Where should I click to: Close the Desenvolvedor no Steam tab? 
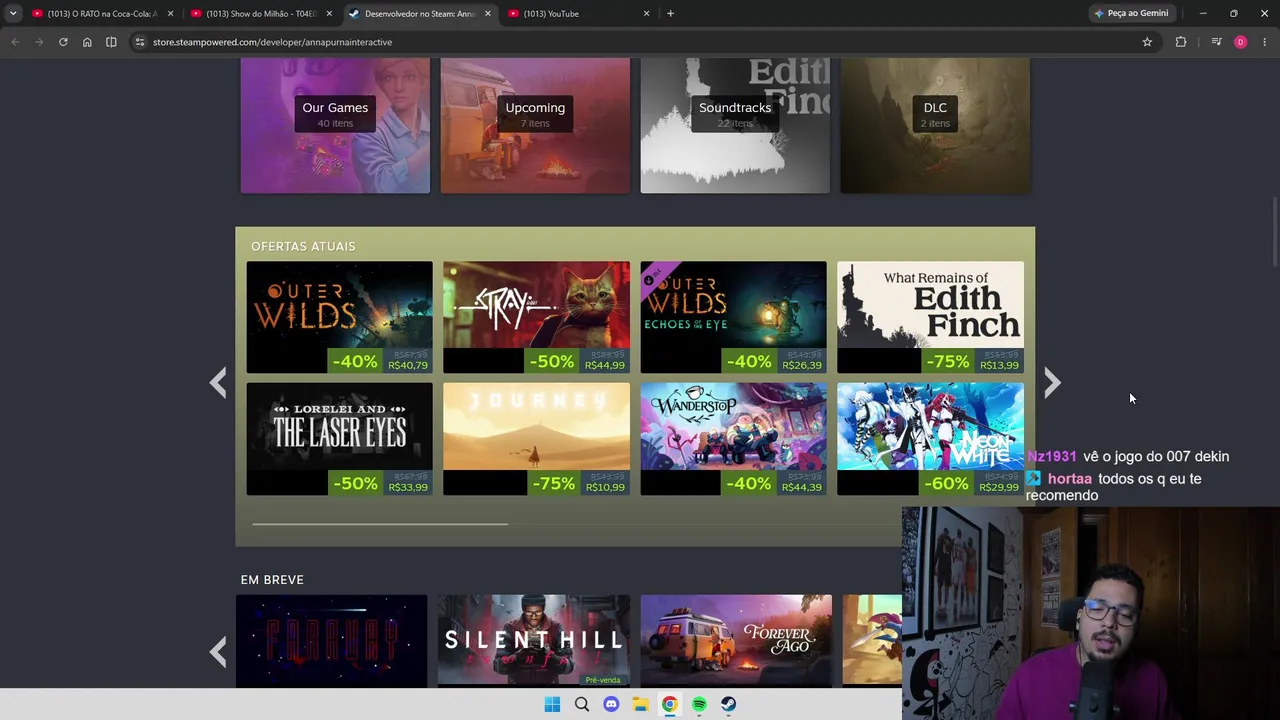pos(488,13)
